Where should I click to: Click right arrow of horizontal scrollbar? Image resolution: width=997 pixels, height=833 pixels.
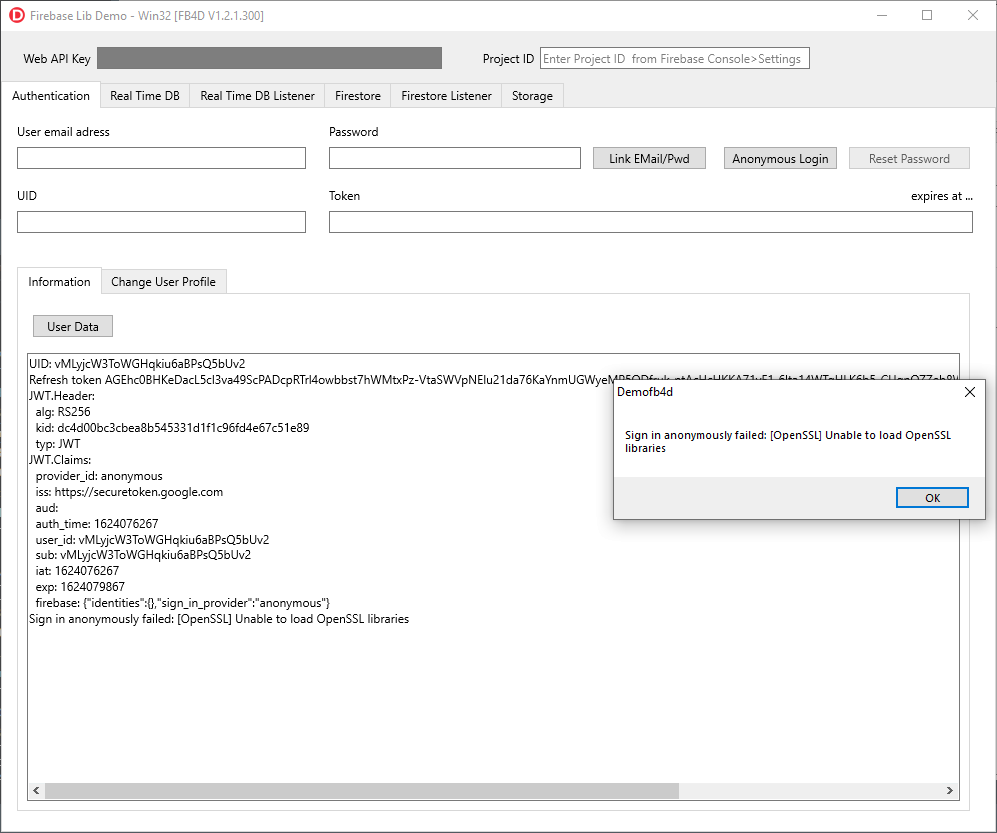coord(950,790)
